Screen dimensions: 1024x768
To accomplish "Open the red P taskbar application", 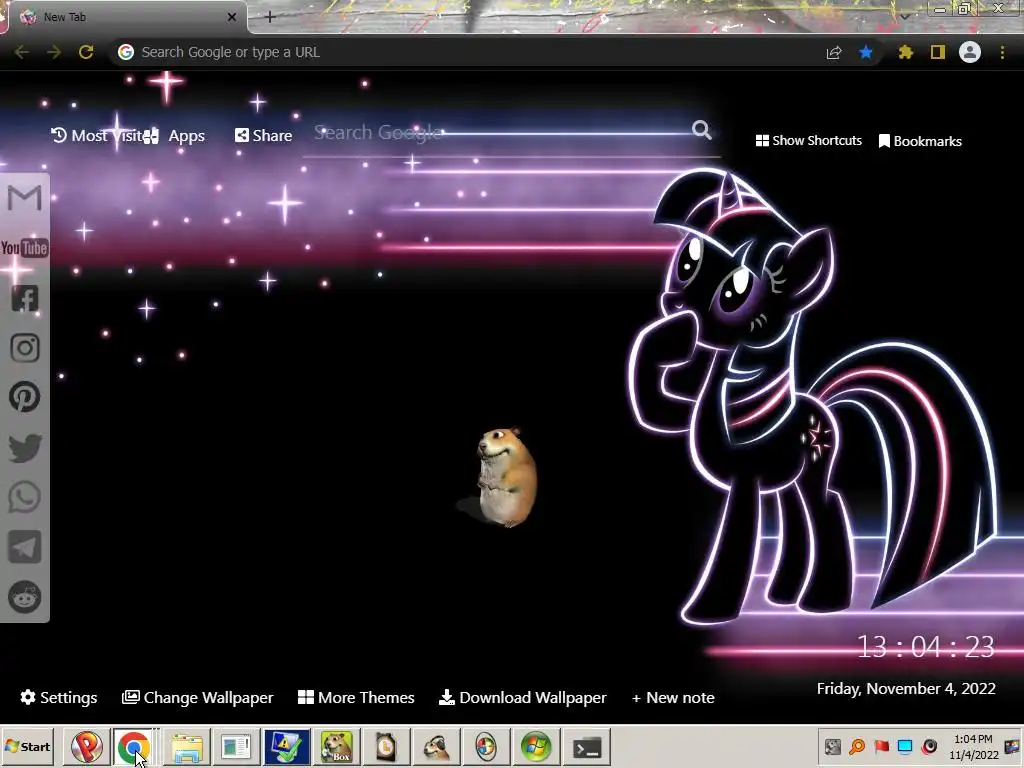I will pos(86,746).
